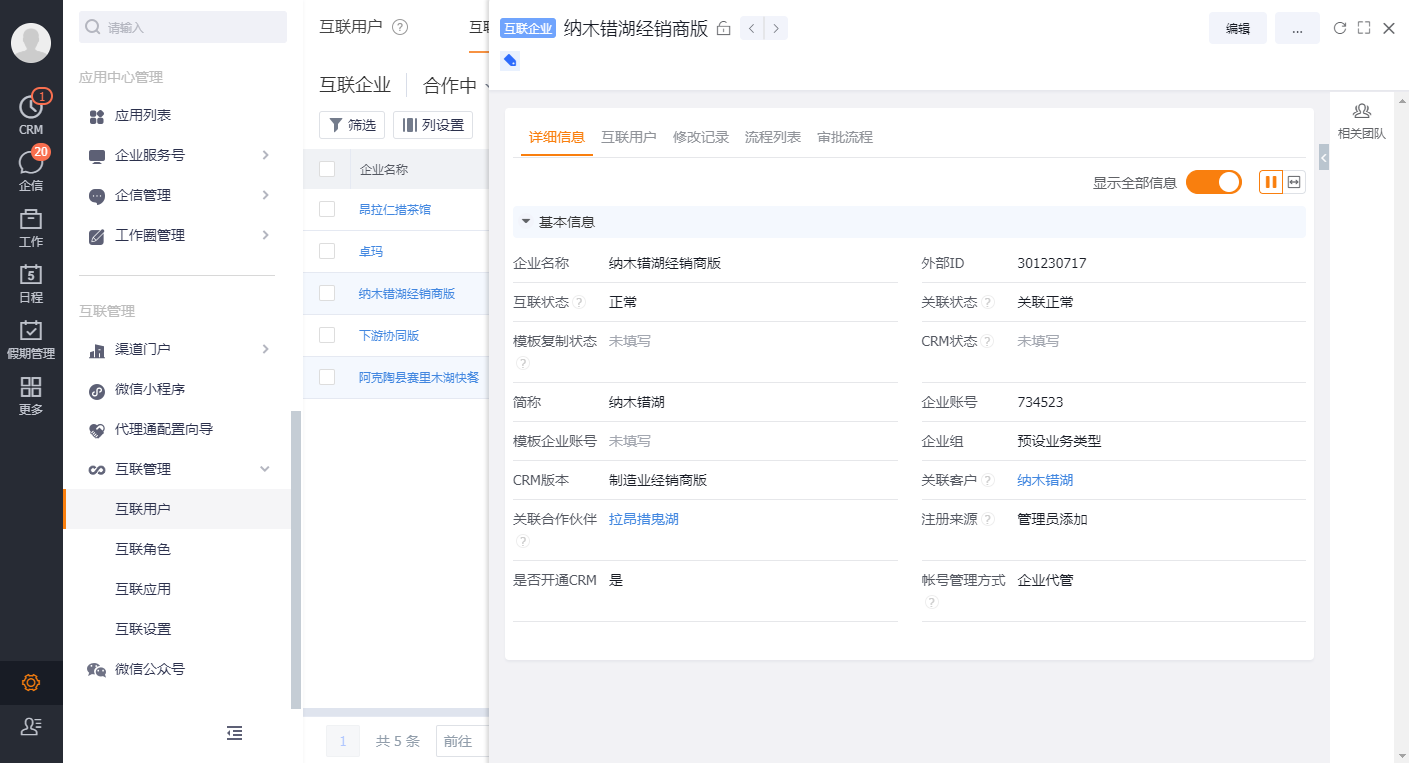This screenshot has width=1409, height=763.
Task: Switch to two-column layout icon
Action: (1271, 182)
